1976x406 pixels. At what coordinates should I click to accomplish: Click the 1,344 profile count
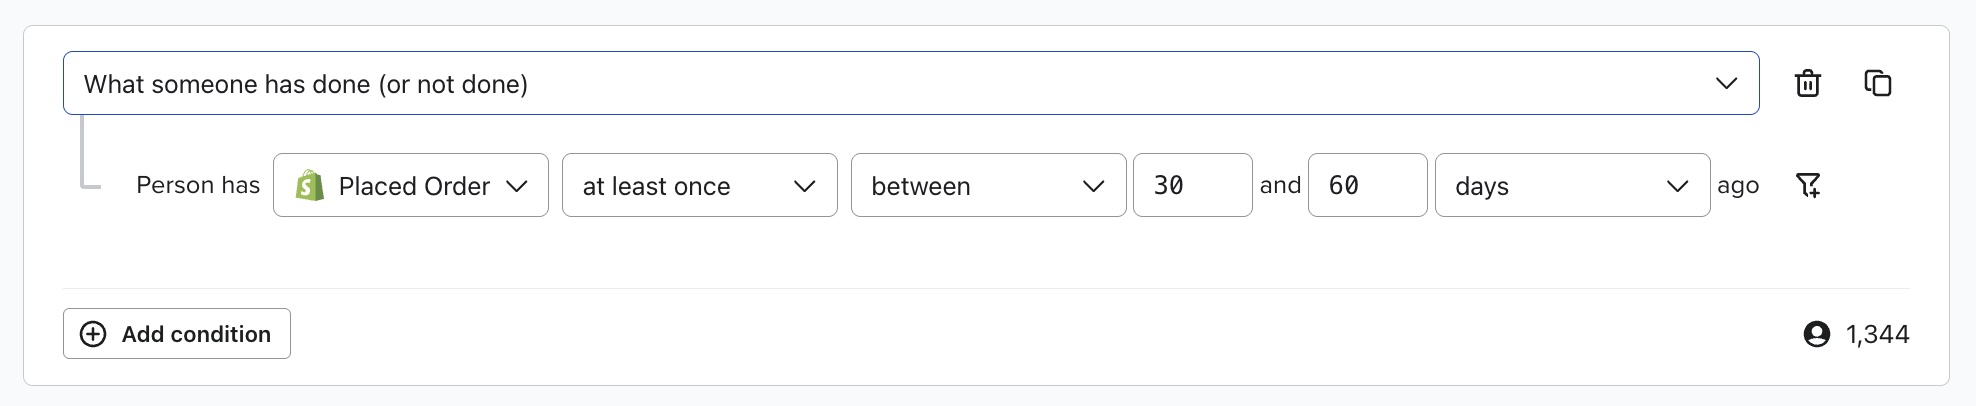tap(1877, 334)
